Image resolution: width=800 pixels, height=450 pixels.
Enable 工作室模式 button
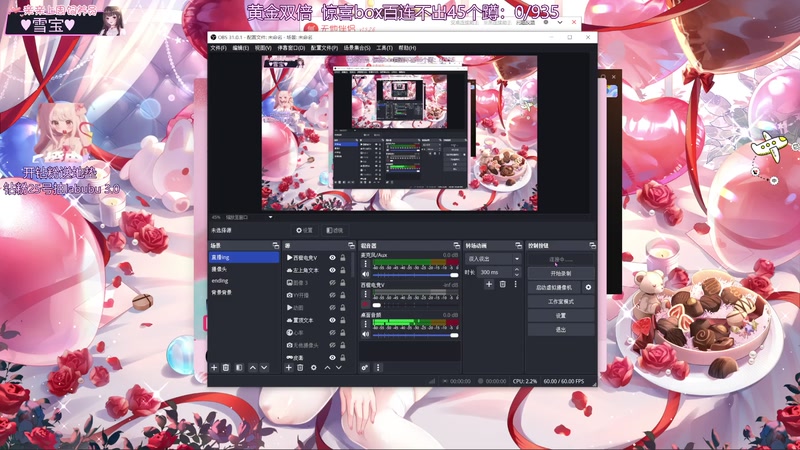tap(561, 302)
